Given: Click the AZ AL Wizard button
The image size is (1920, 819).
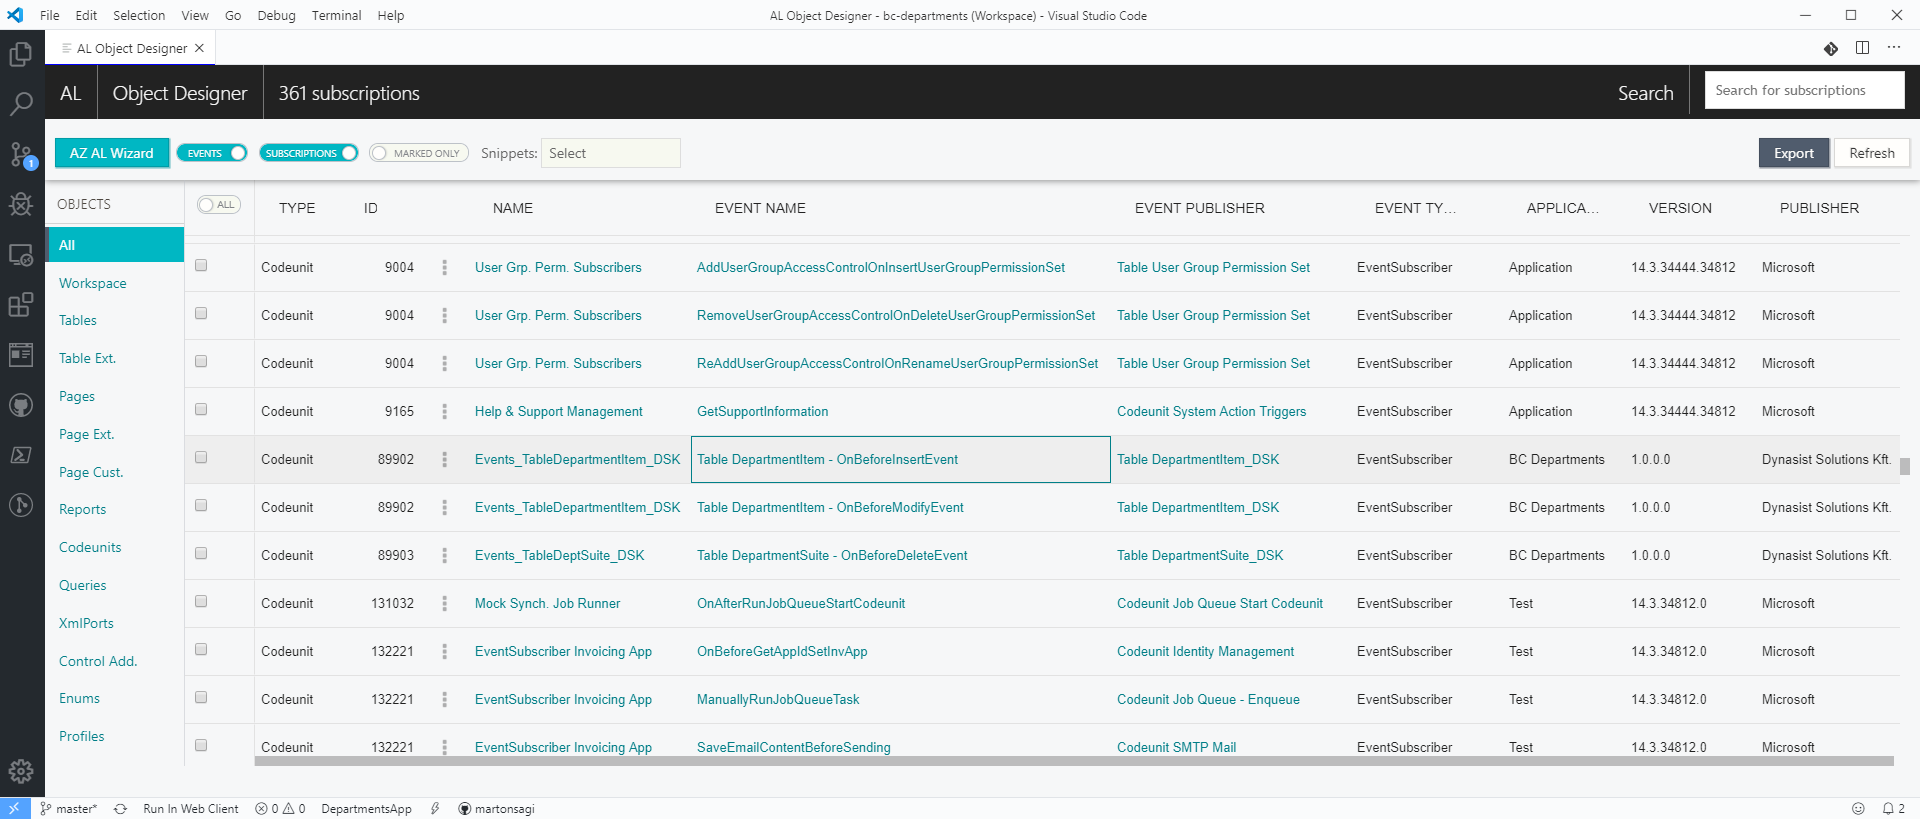Looking at the screenshot, I should pyautogui.click(x=112, y=153).
